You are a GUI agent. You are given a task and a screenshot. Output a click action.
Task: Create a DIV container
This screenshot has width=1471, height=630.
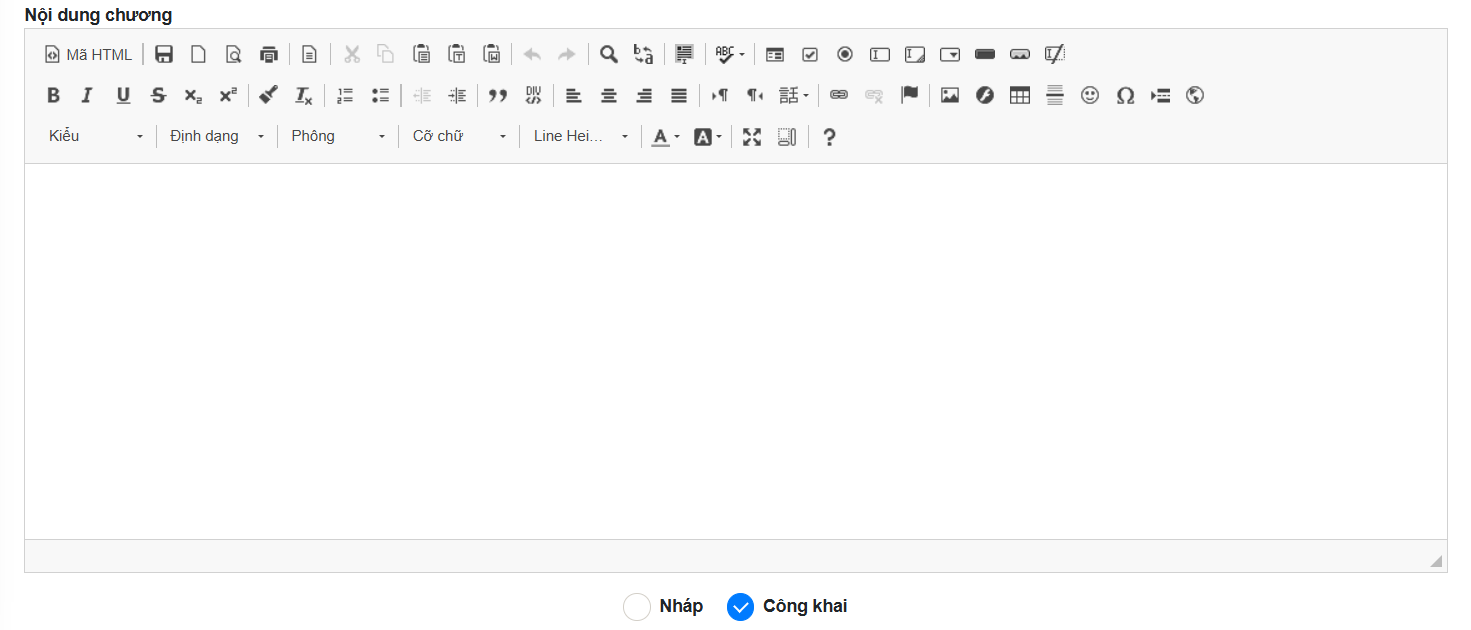pos(533,95)
